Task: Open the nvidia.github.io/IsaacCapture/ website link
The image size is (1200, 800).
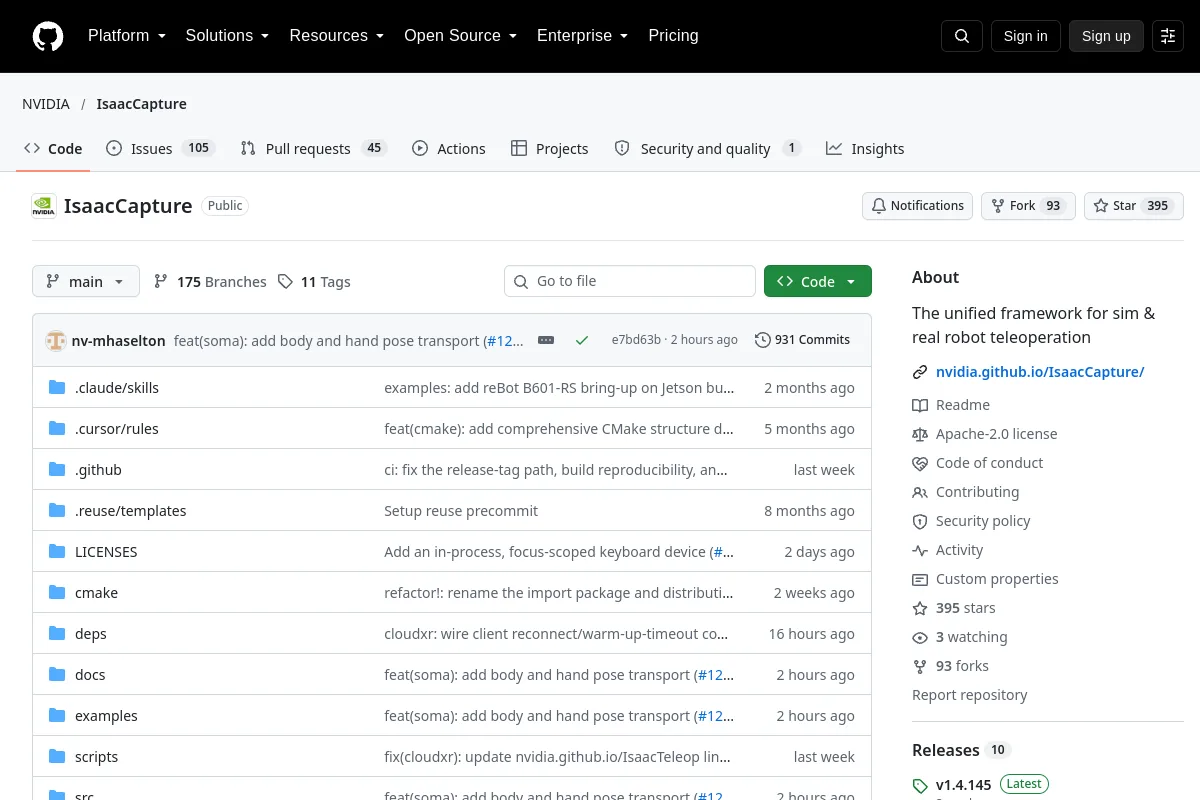Action: tap(1040, 372)
